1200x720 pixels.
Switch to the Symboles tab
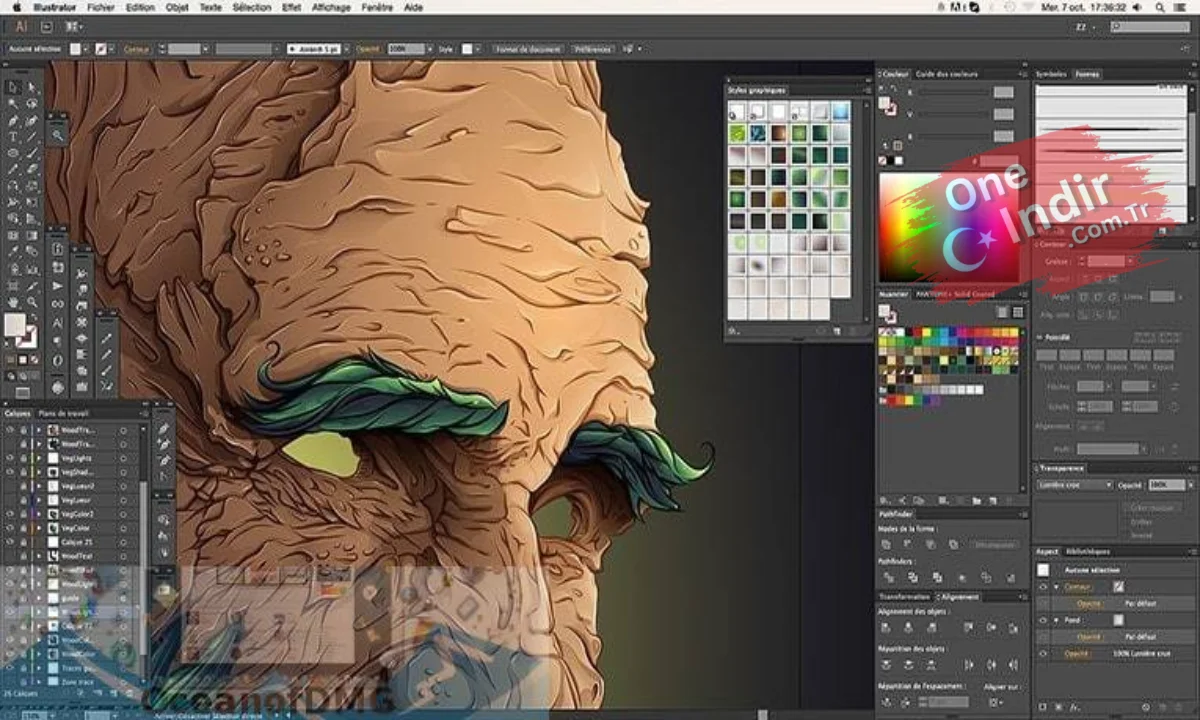(x=1051, y=74)
